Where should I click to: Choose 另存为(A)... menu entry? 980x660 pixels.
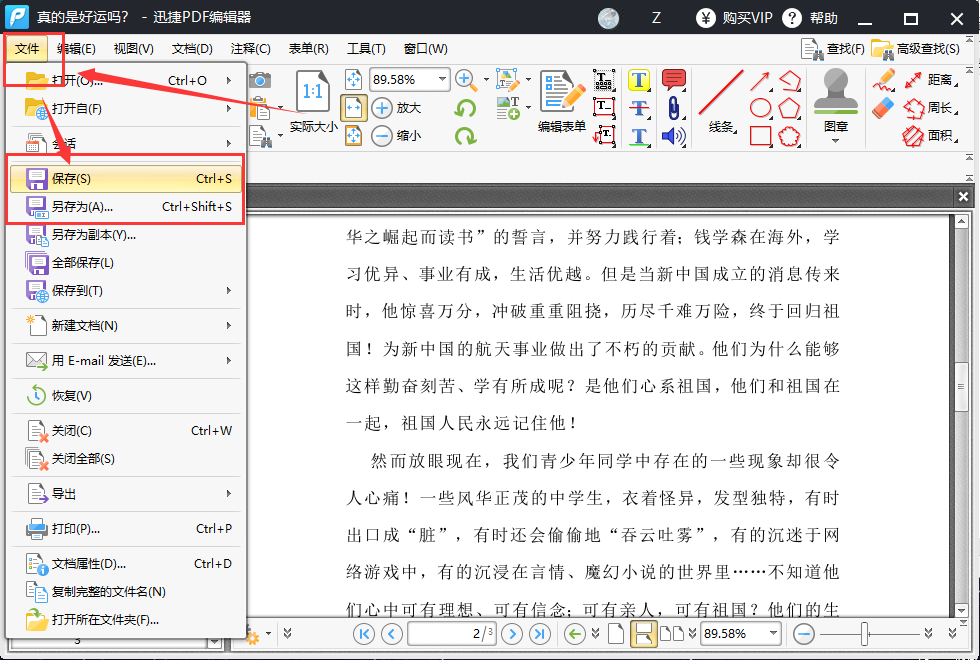(126, 207)
